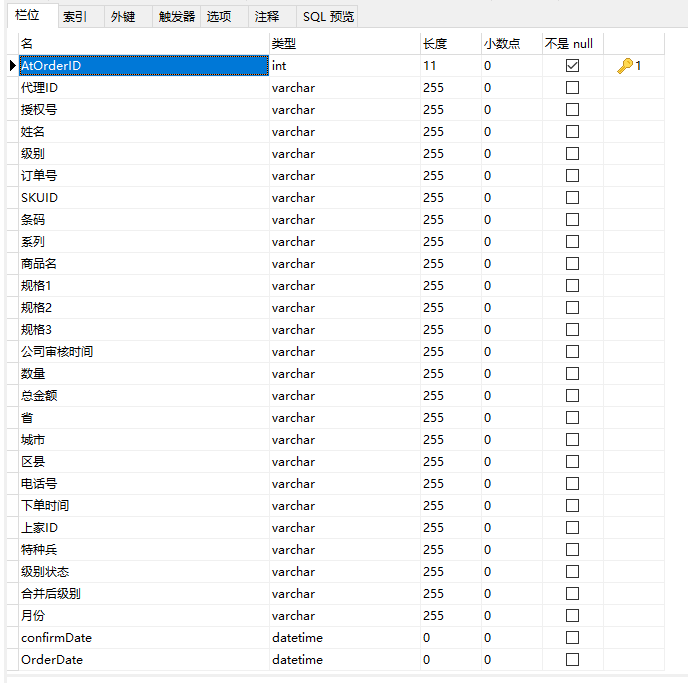The height and width of the screenshot is (683, 688).
Task: Open the SQL 预览 tab
Action: click(x=327, y=17)
